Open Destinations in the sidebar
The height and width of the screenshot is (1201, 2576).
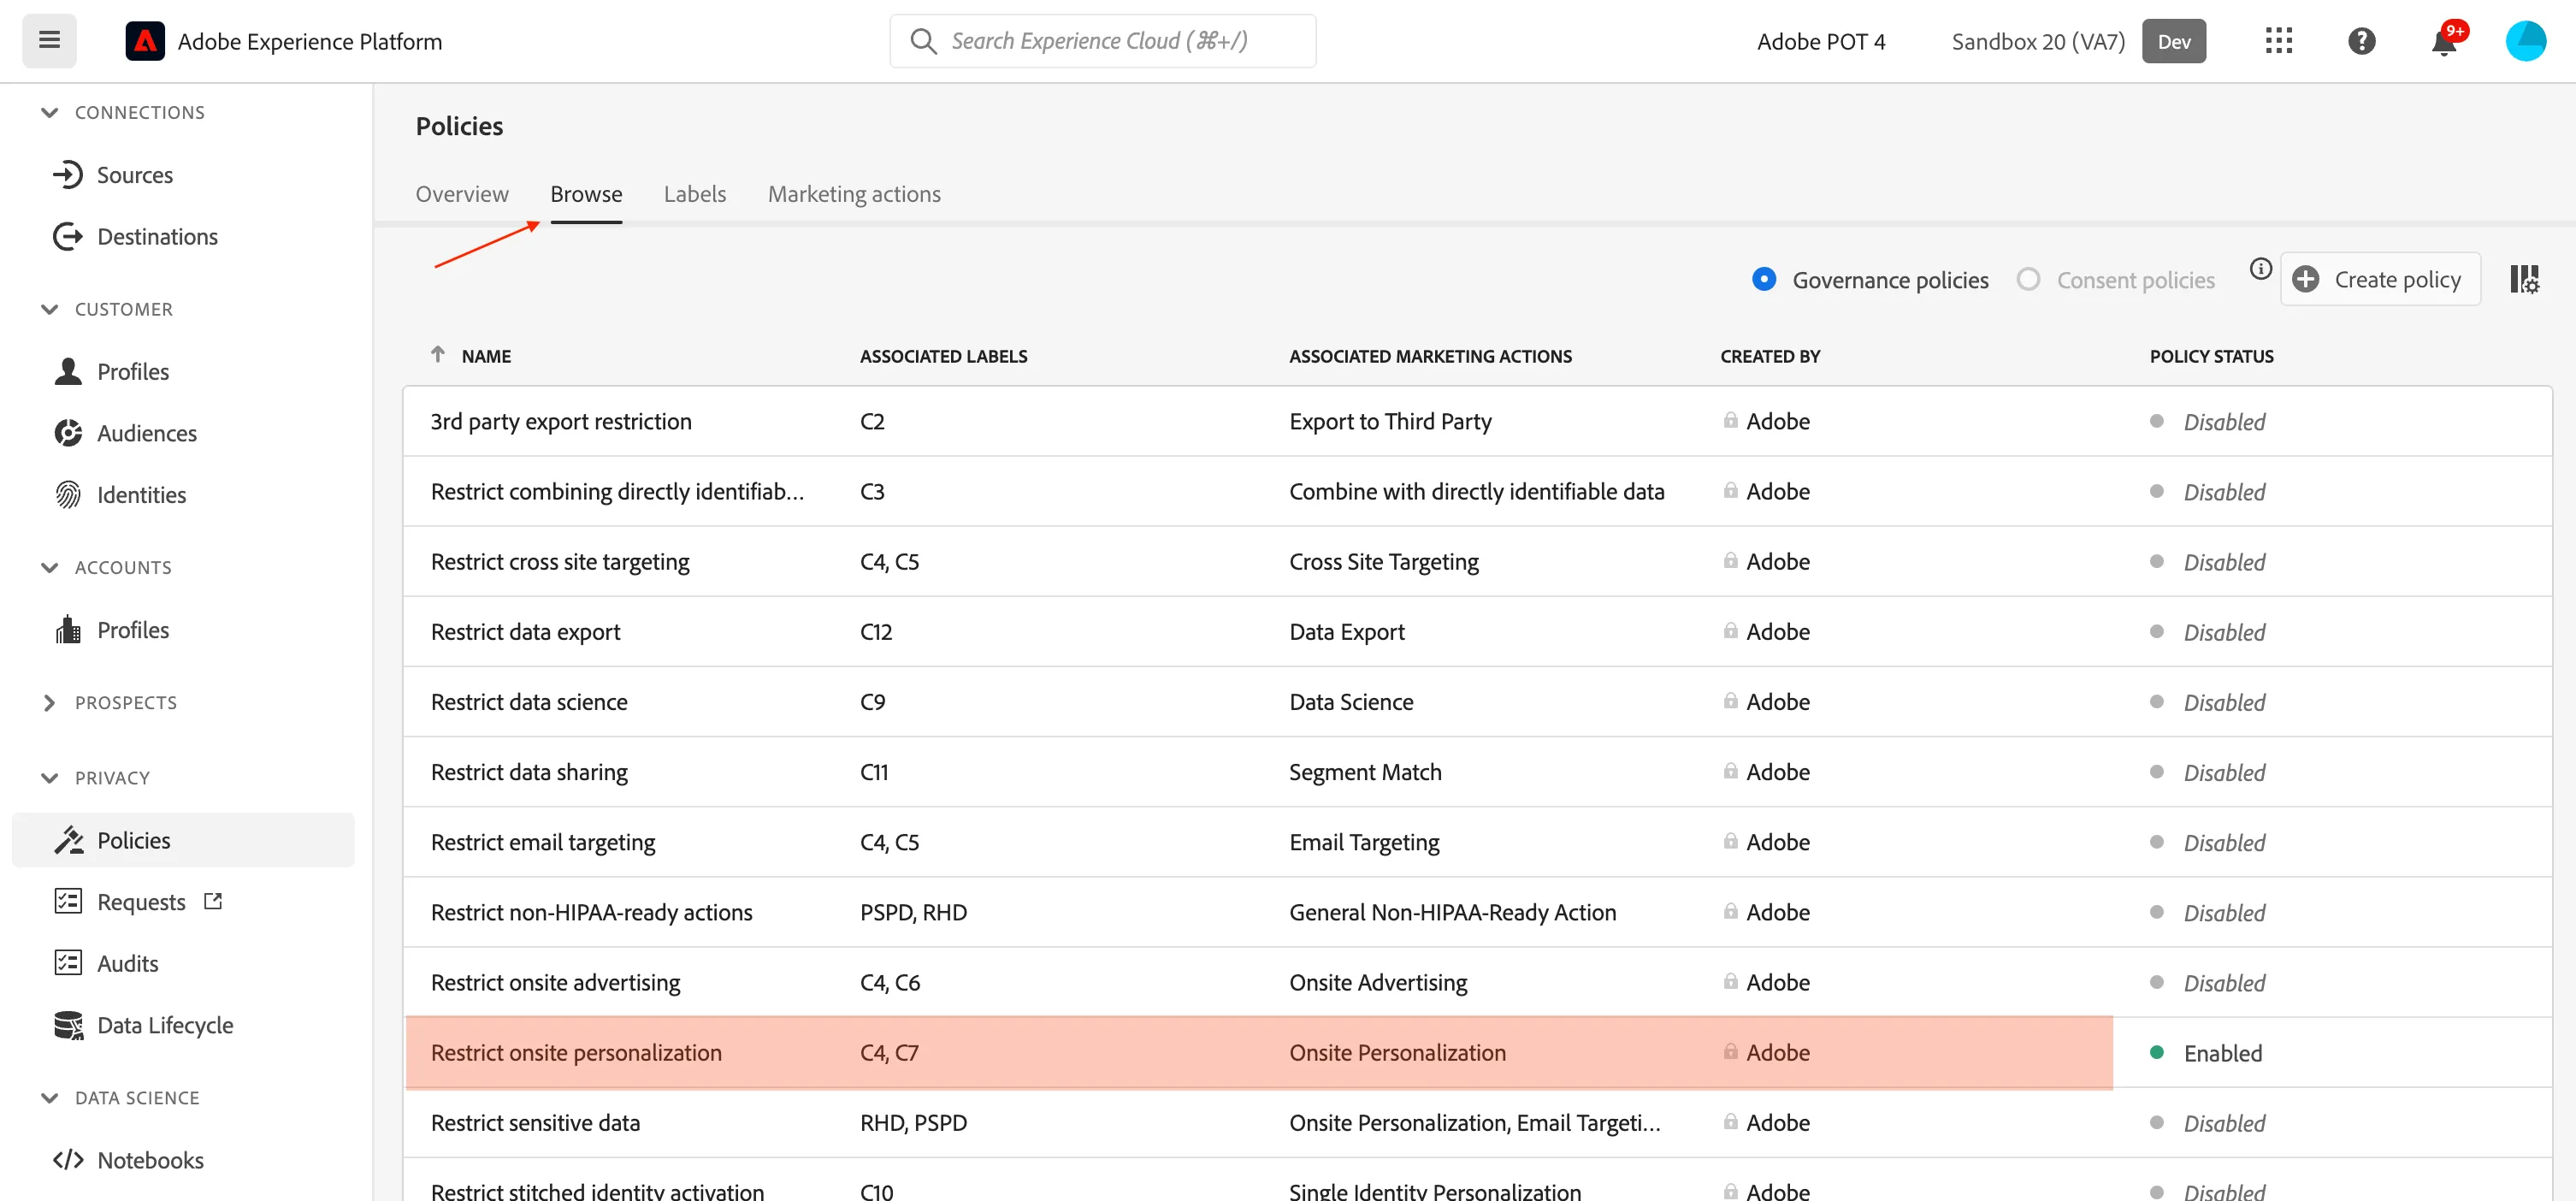coord(157,237)
